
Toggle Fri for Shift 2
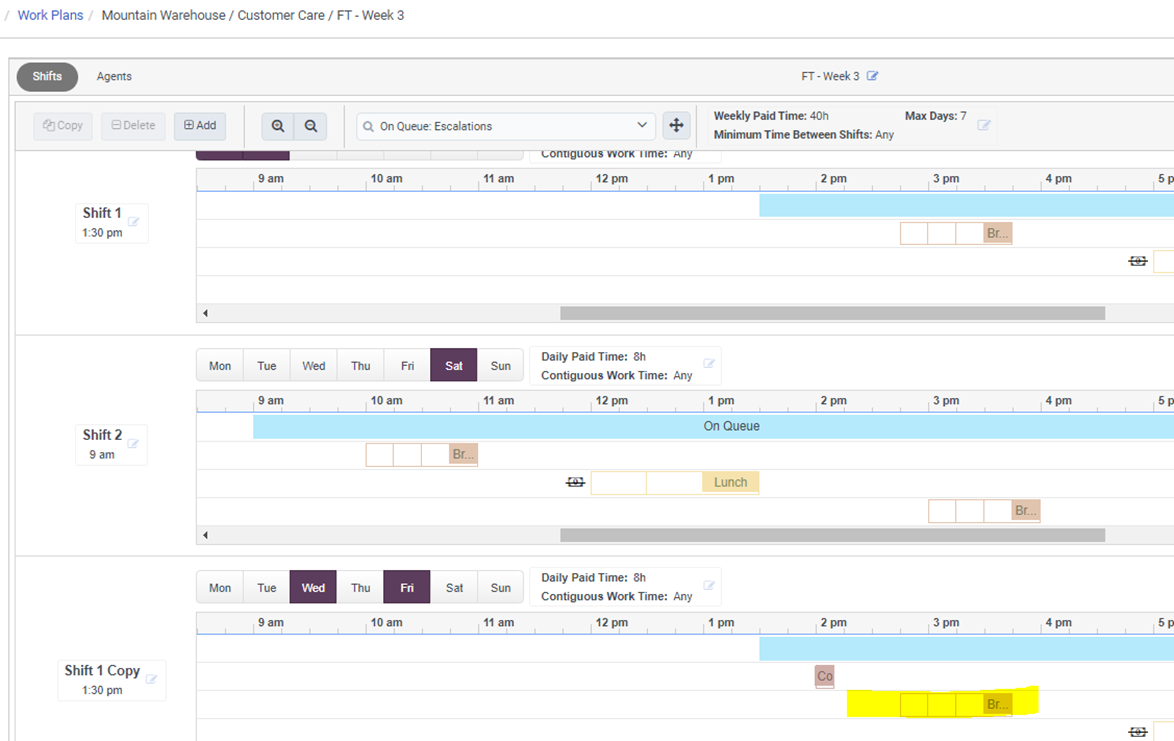[407, 365]
